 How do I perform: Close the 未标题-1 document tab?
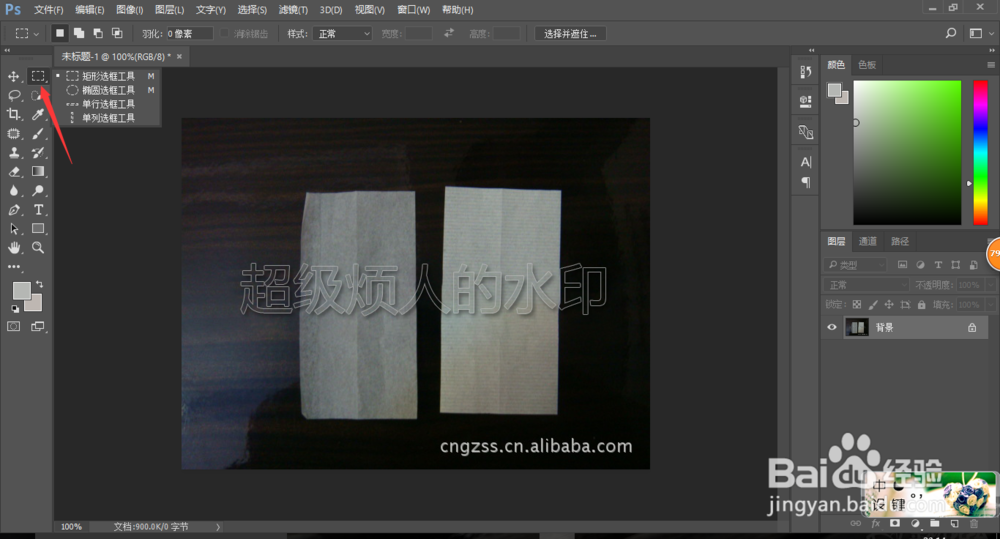[x=179, y=57]
